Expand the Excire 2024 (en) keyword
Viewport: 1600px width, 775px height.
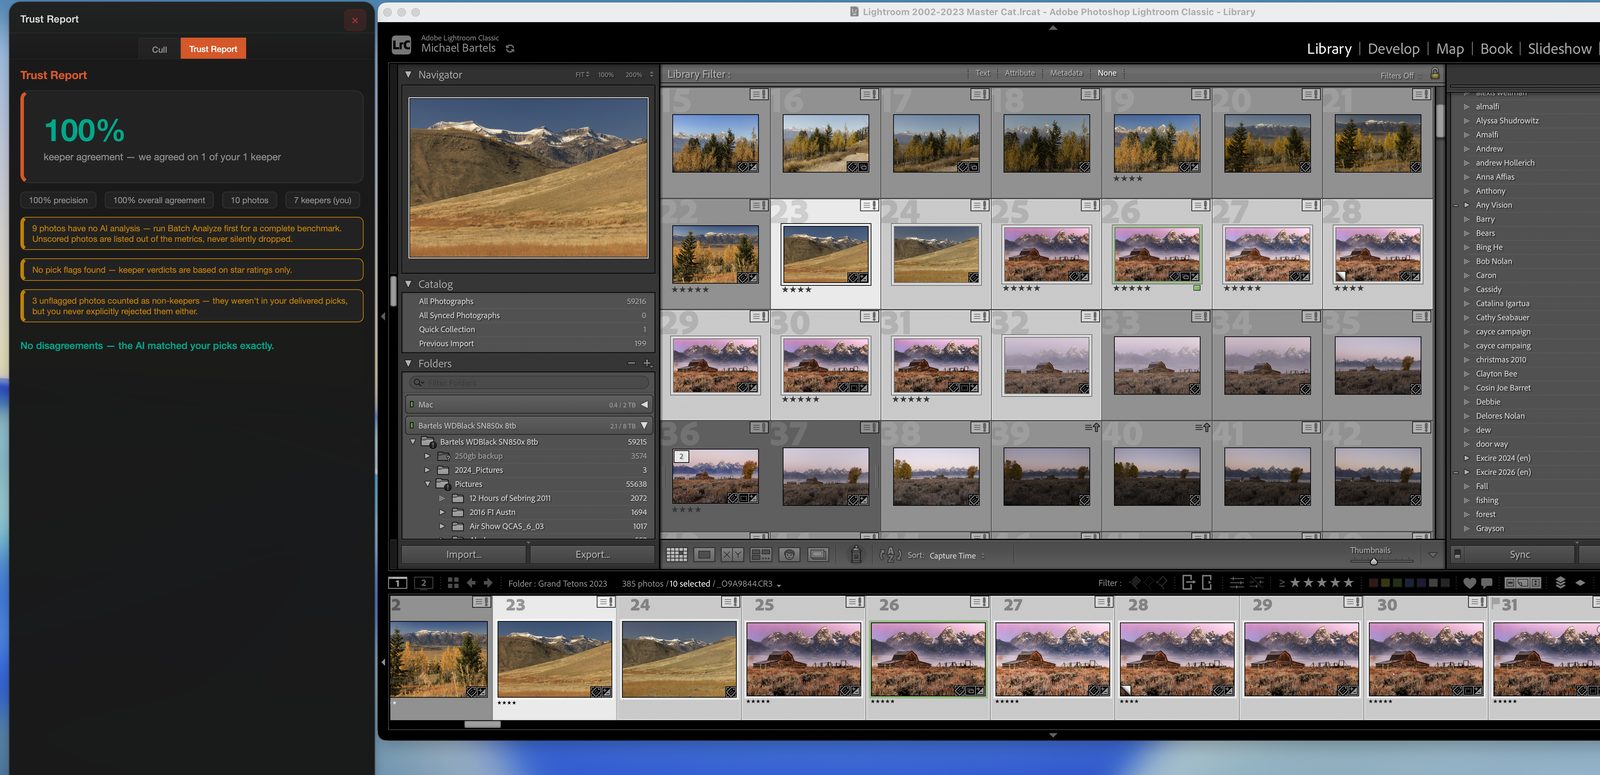[x=1467, y=458]
